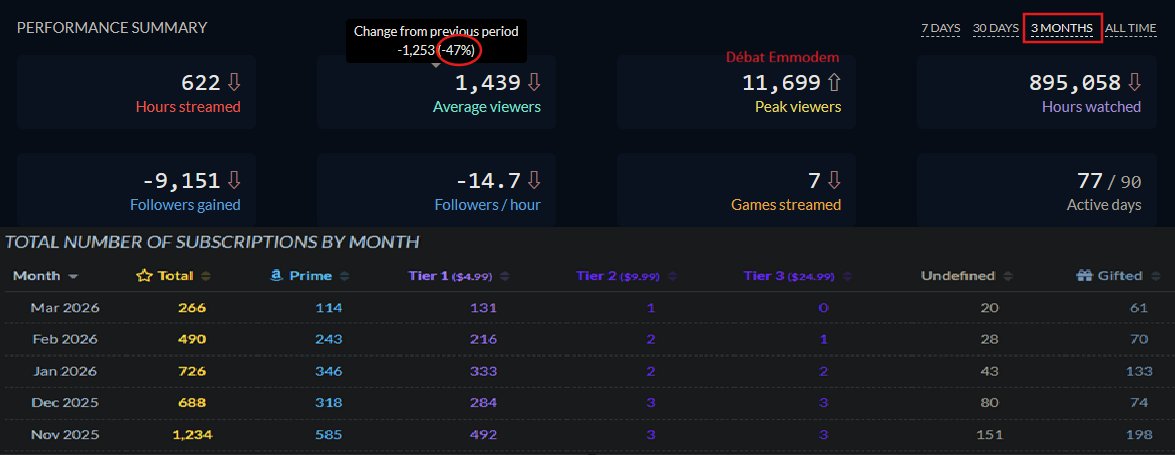
Task: Click the Dec 2025 total value 688
Action: click(192, 403)
